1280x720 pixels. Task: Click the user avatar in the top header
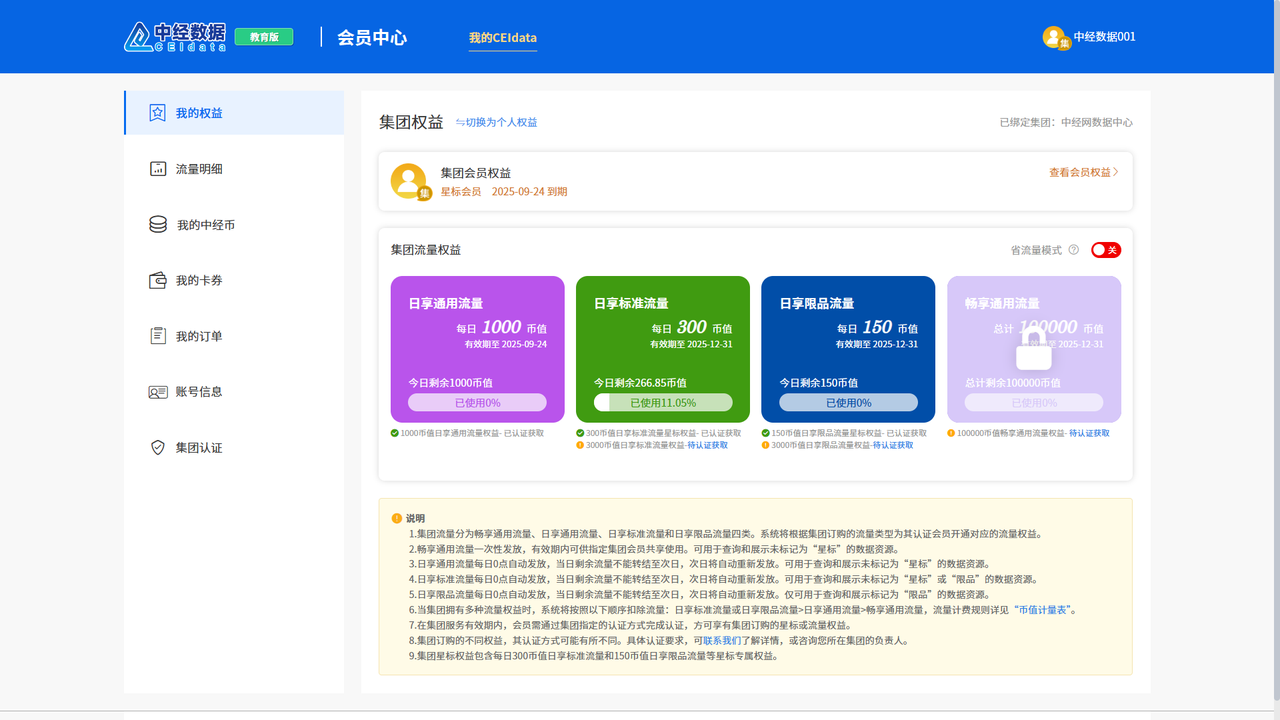(1054, 37)
